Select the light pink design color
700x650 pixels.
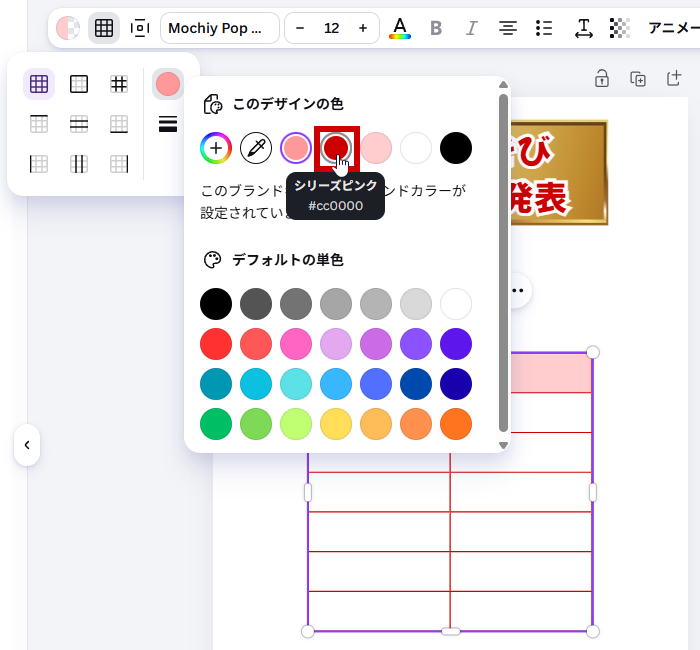coord(376,148)
